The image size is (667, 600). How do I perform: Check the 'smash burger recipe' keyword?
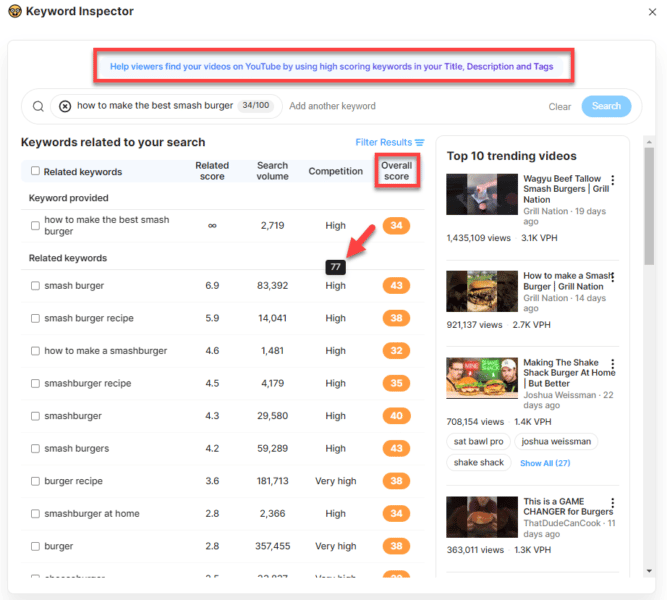(35, 318)
